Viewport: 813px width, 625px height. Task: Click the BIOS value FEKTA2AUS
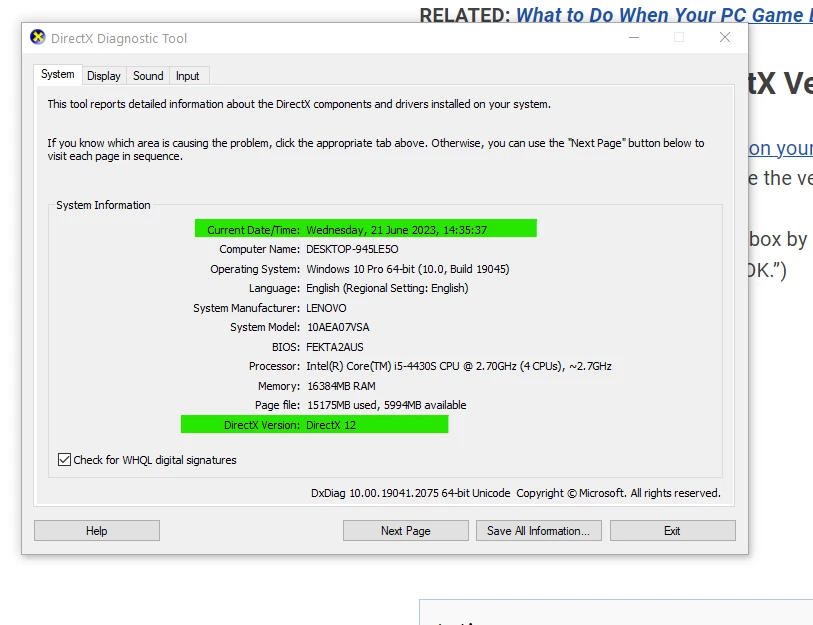pyautogui.click(x=334, y=347)
